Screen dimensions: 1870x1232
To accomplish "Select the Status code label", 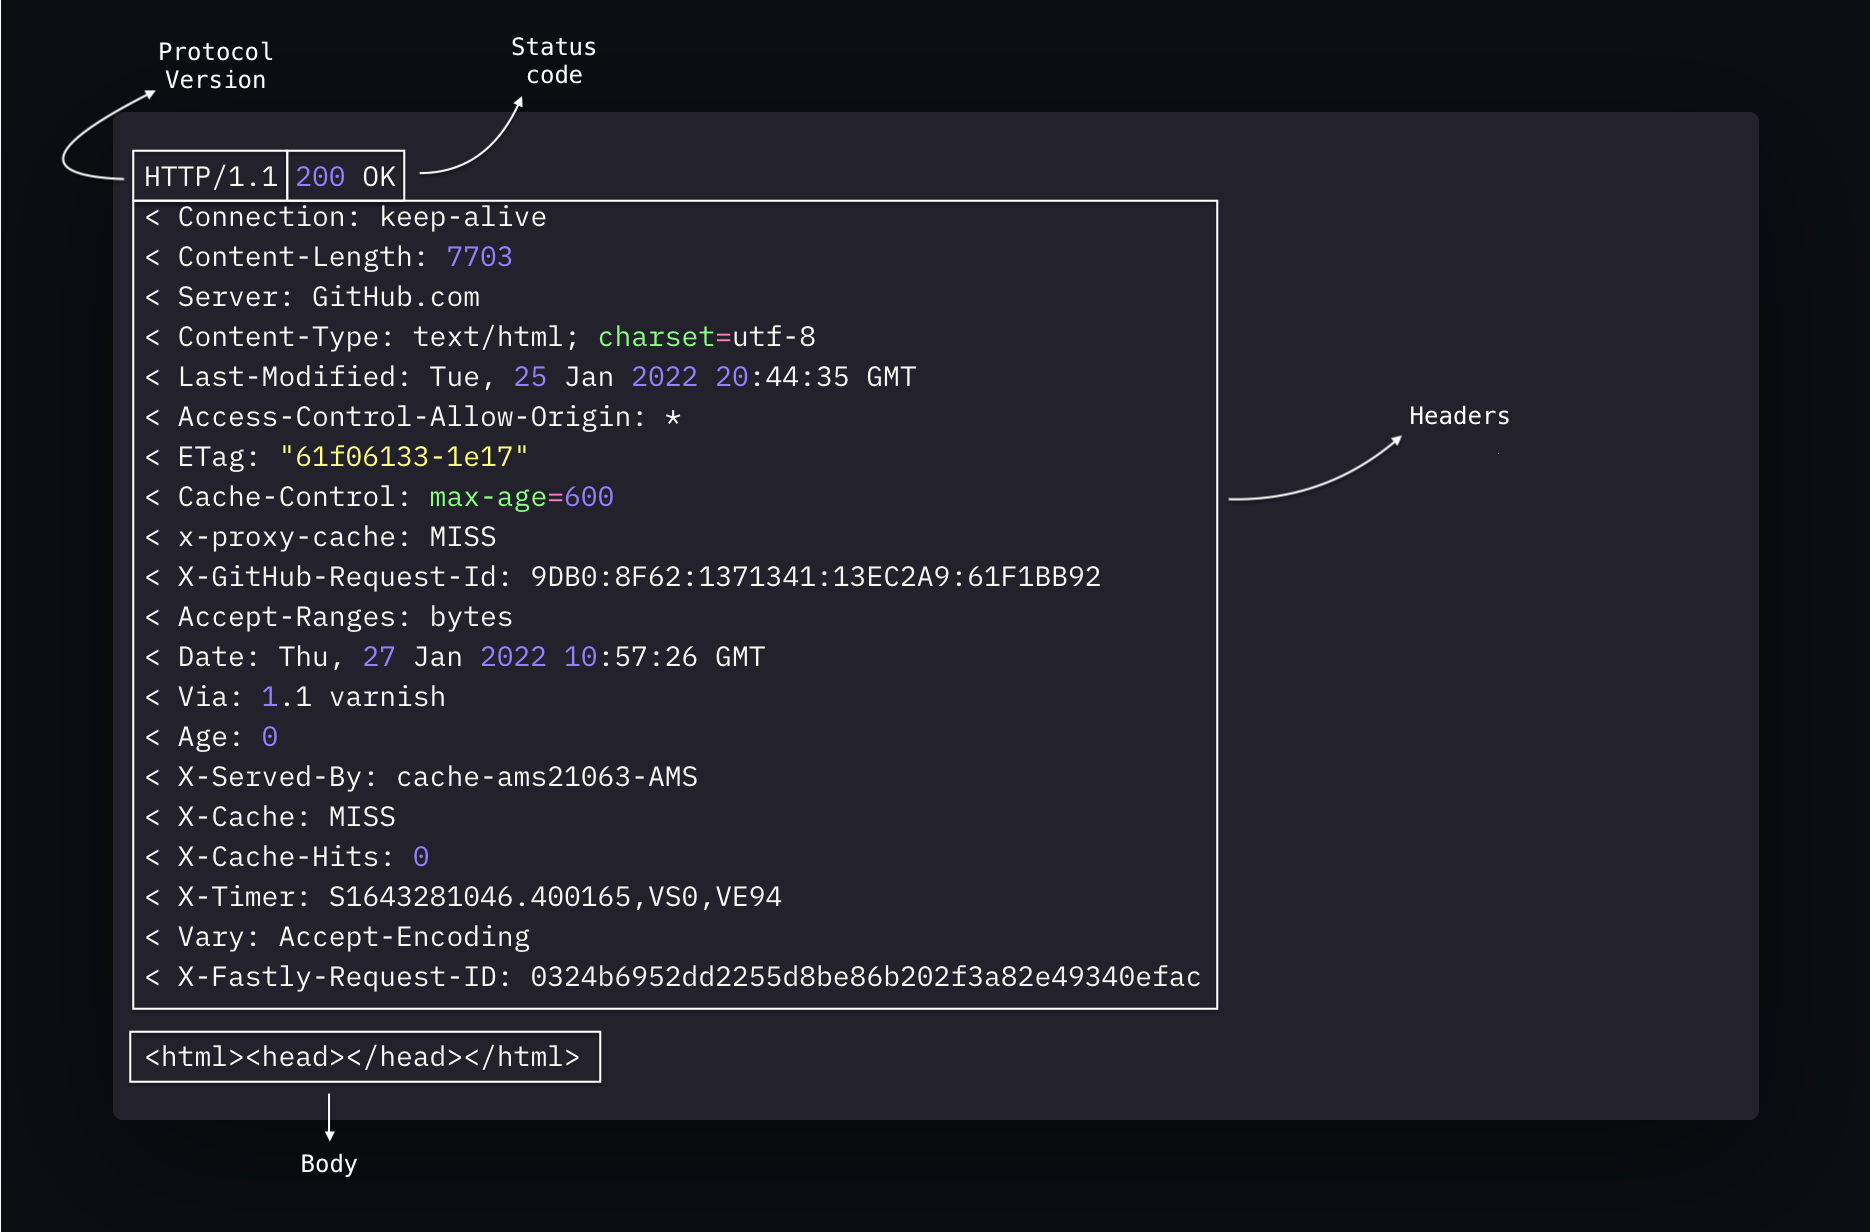I will tap(553, 61).
